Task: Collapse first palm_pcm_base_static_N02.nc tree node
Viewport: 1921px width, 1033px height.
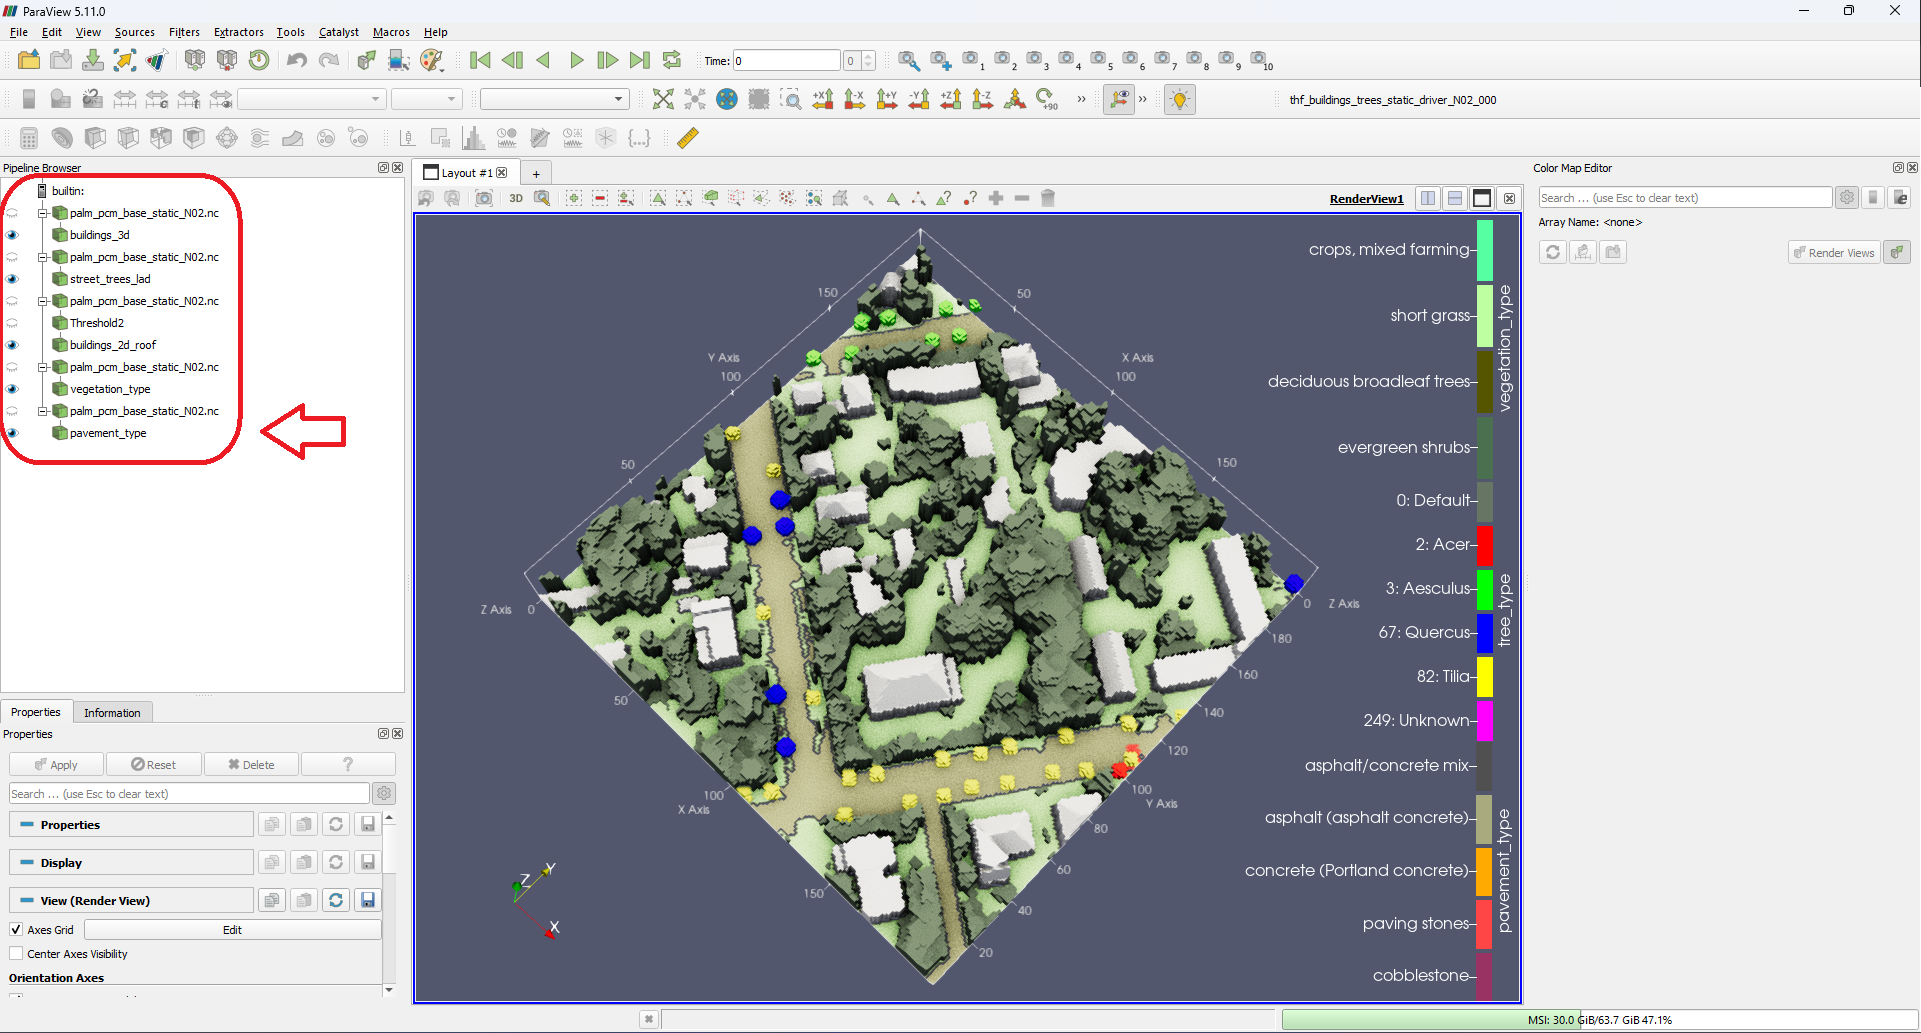Action: tap(43, 213)
